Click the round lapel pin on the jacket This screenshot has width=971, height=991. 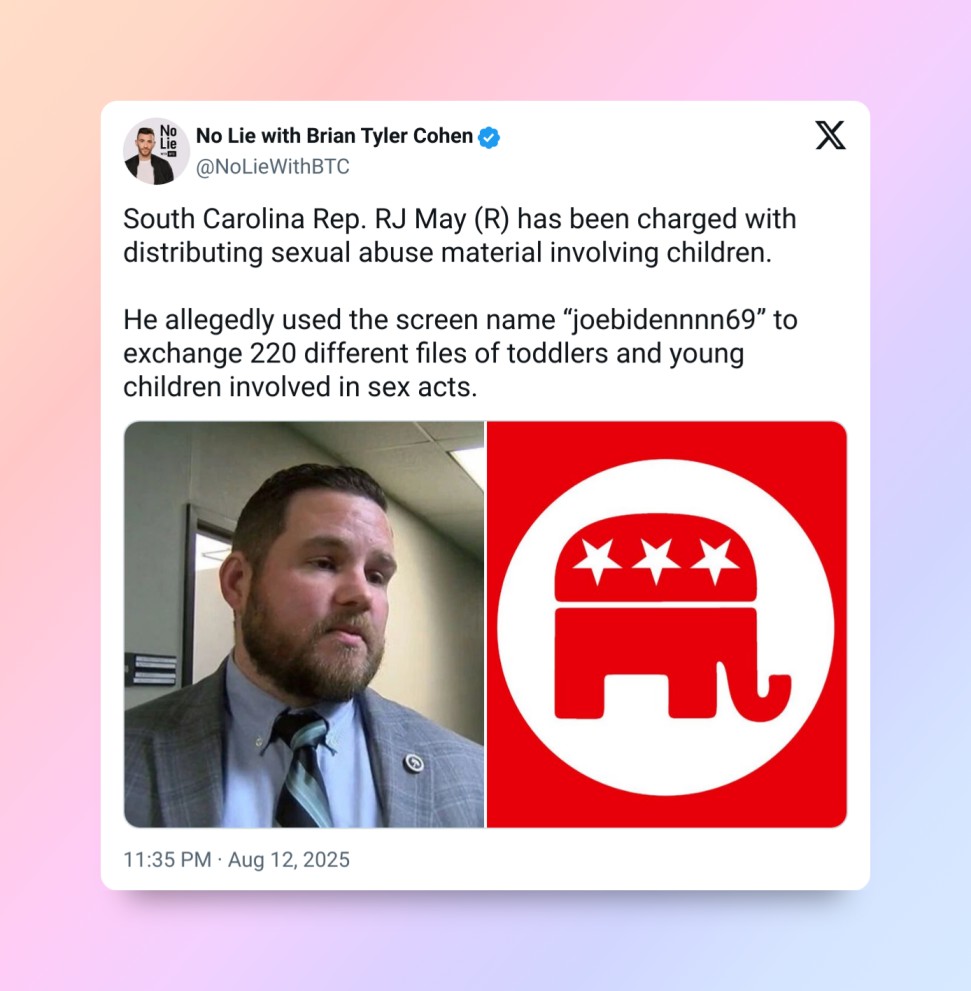pos(412,763)
